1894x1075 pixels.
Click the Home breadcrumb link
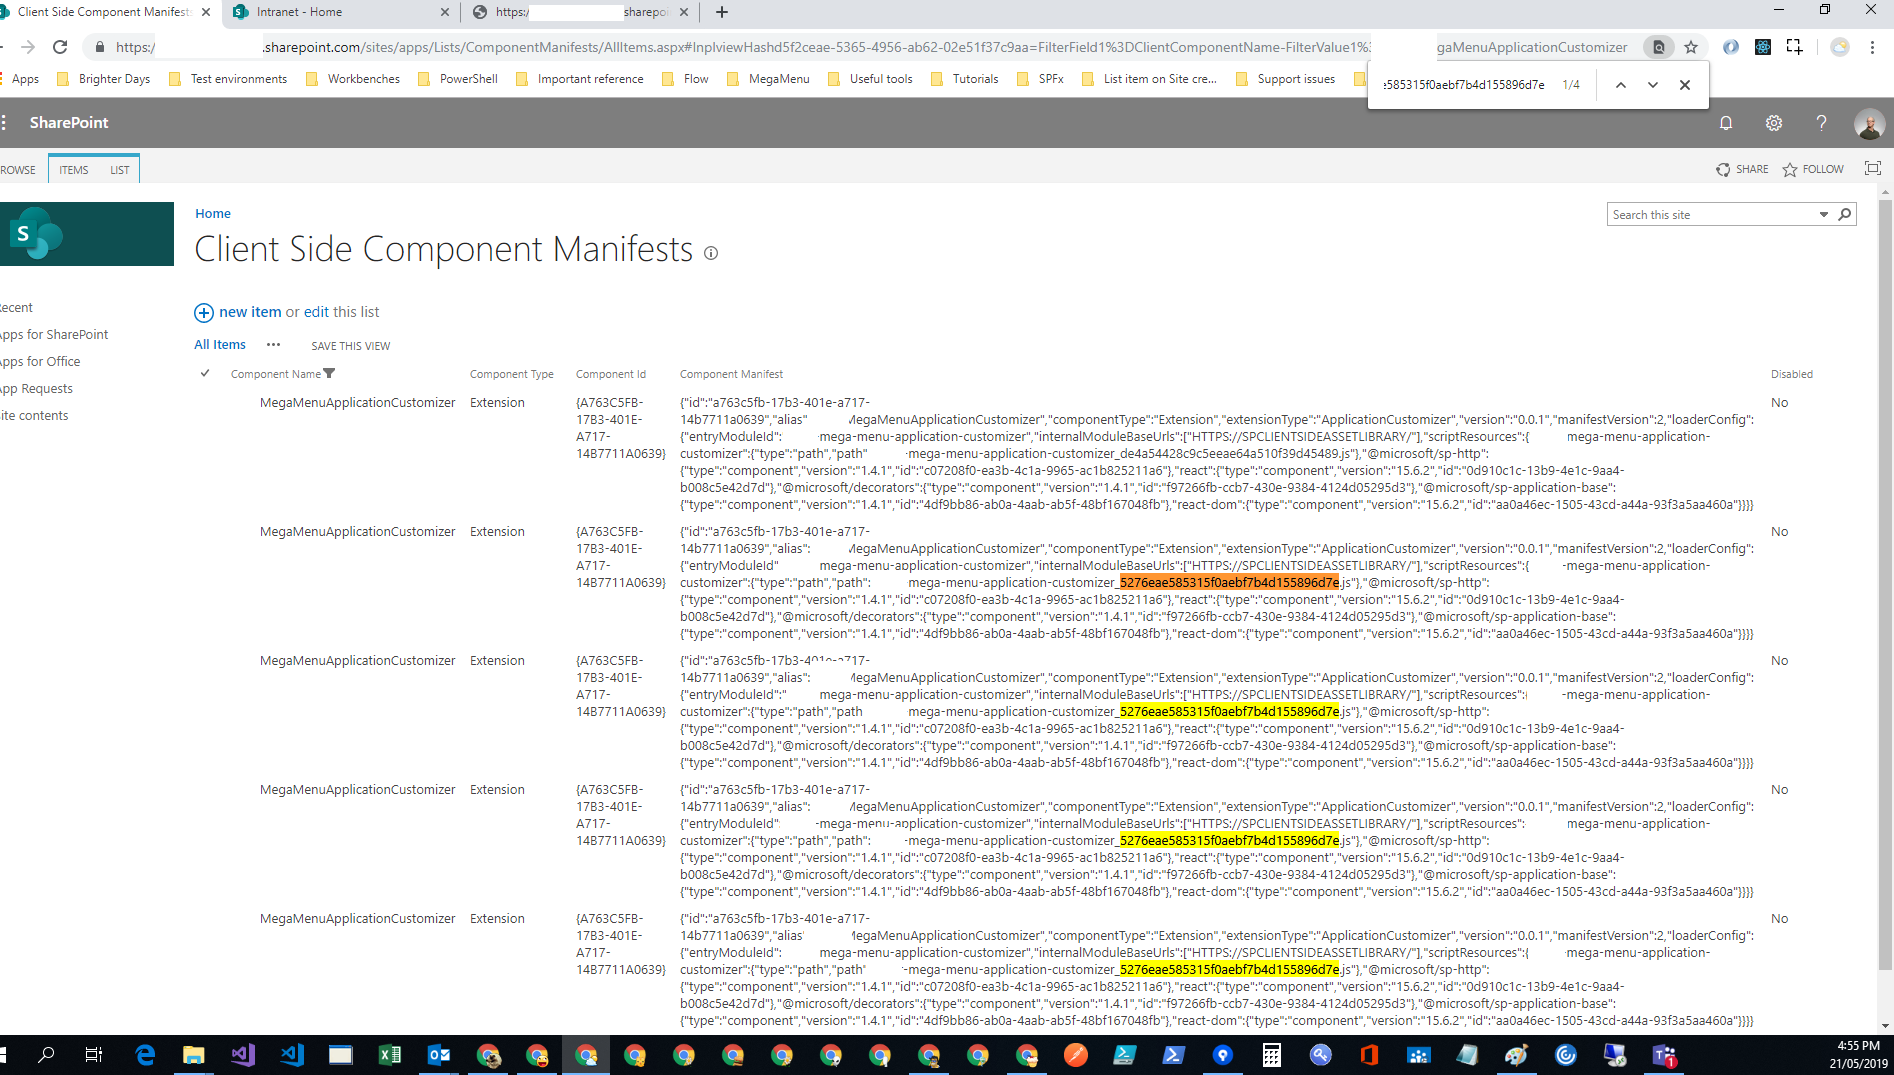coord(213,213)
